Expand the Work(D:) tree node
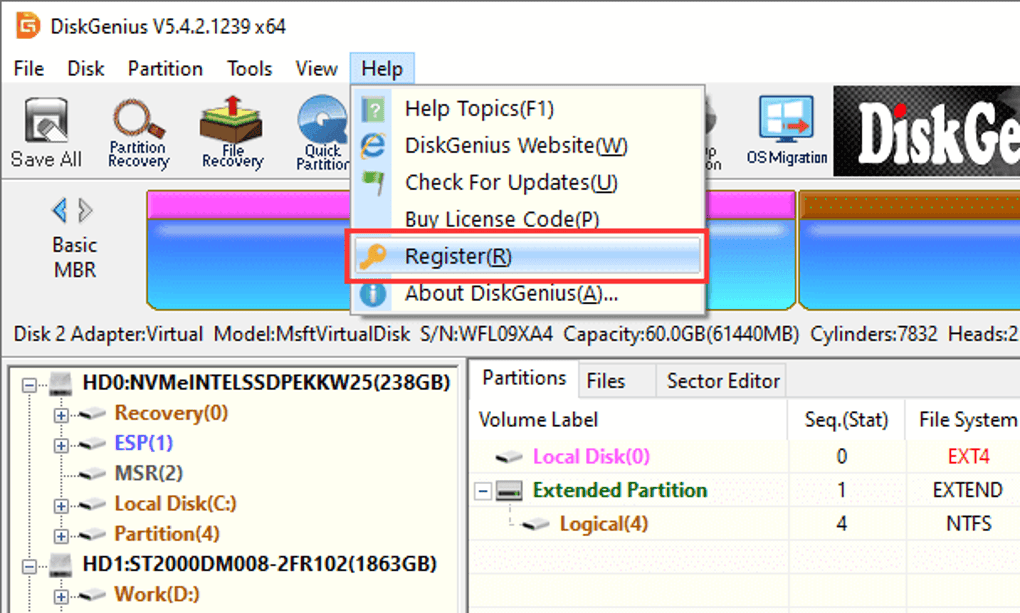Image resolution: width=1020 pixels, height=613 pixels. [61, 596]
